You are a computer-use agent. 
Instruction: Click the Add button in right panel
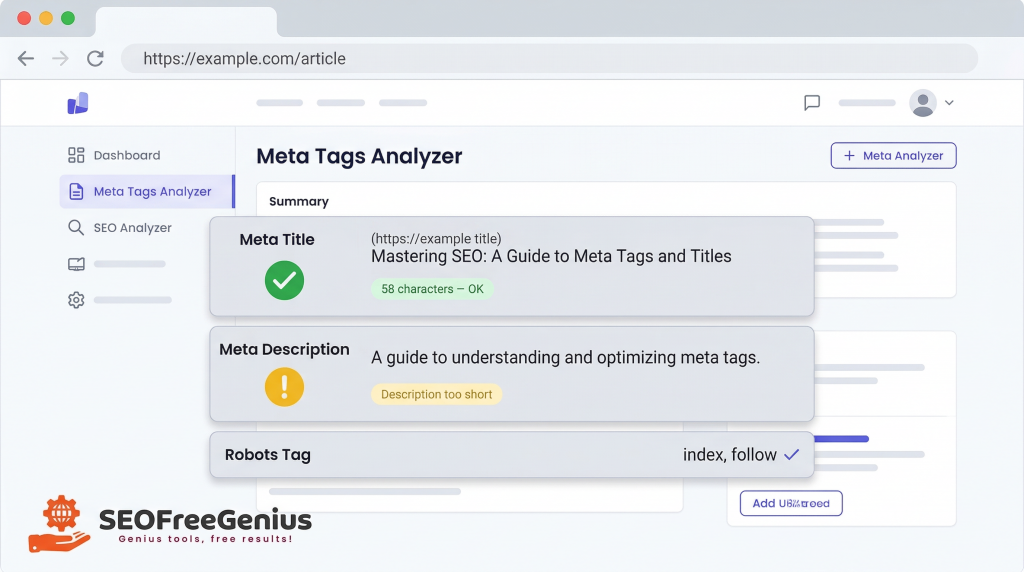click(791, 503)
